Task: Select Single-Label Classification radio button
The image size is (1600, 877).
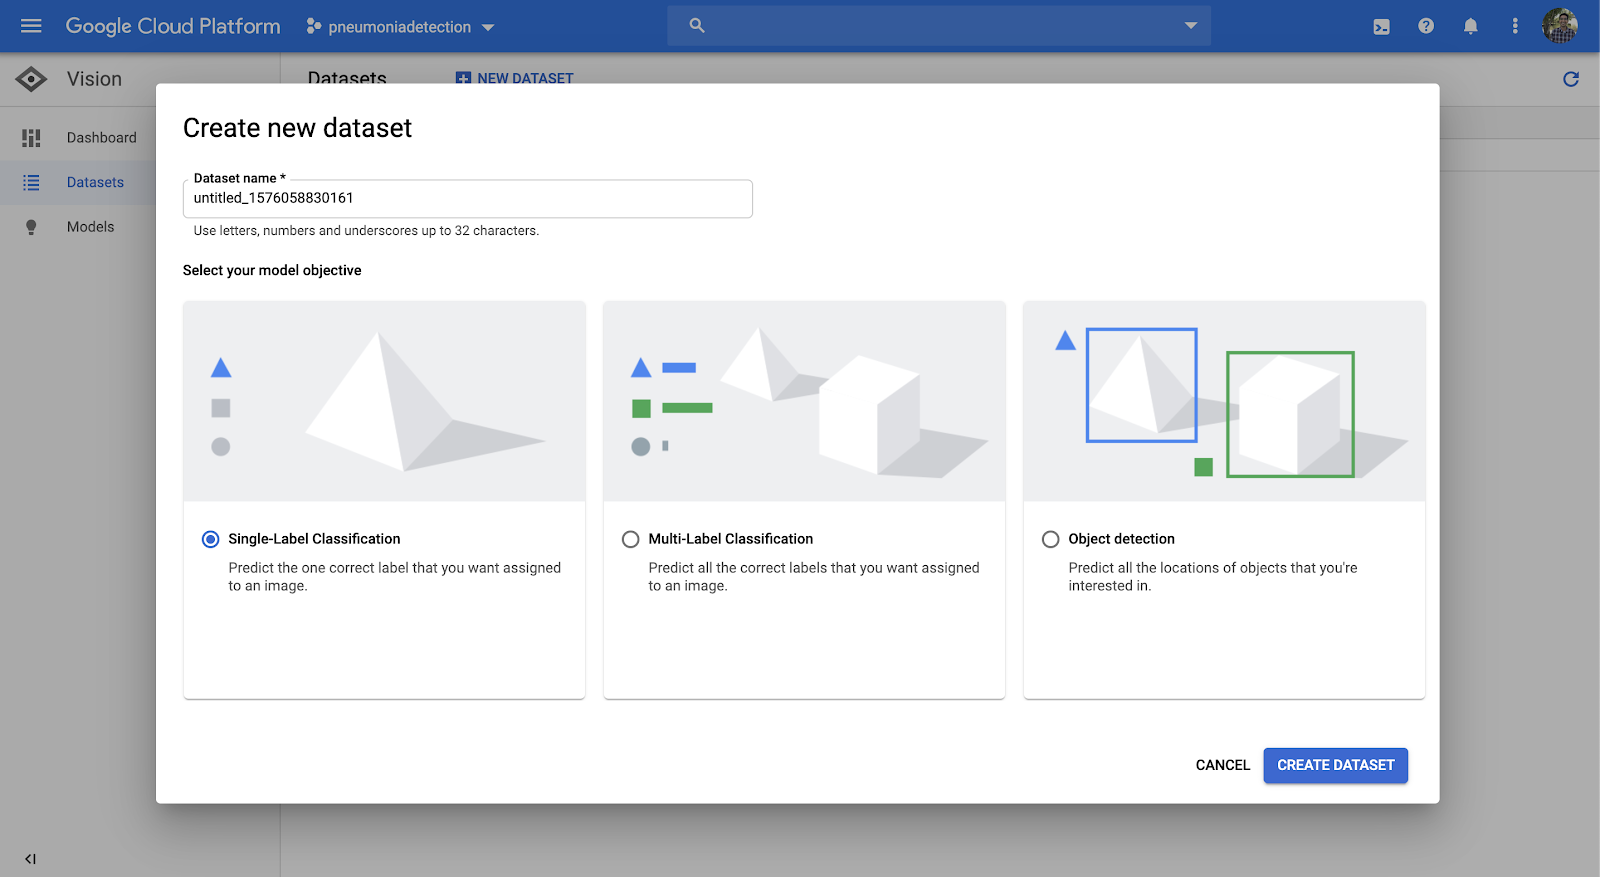Action: click(x=211, y=539)
